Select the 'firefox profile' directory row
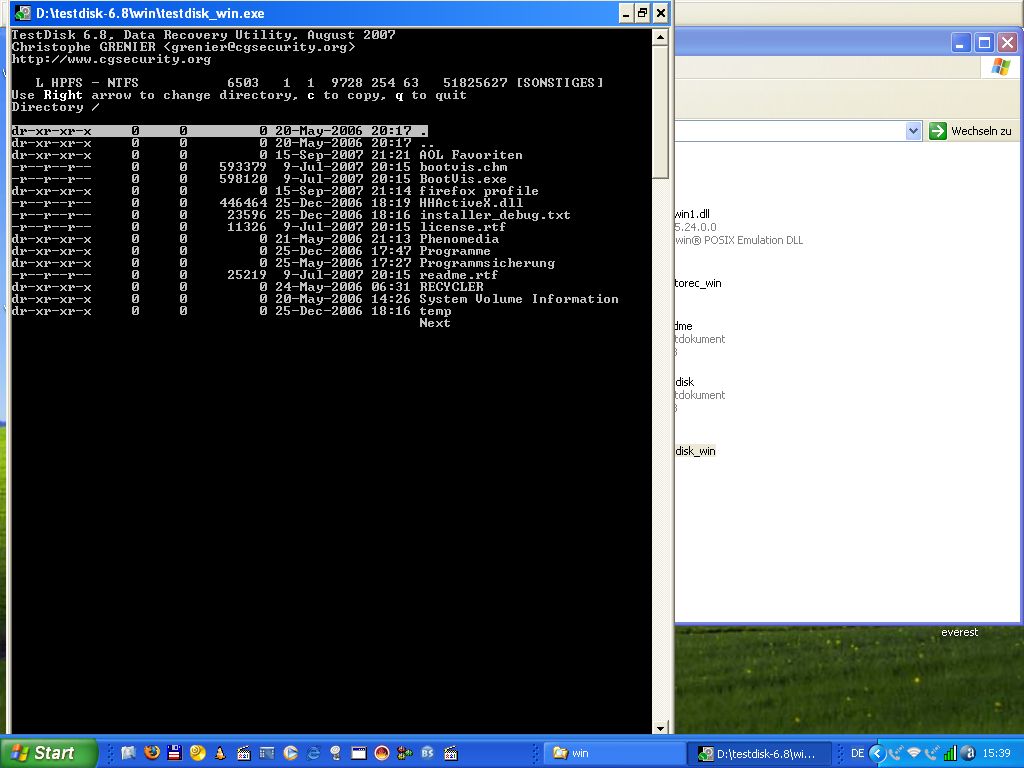 pyautogui.click(x=275, y=191)
